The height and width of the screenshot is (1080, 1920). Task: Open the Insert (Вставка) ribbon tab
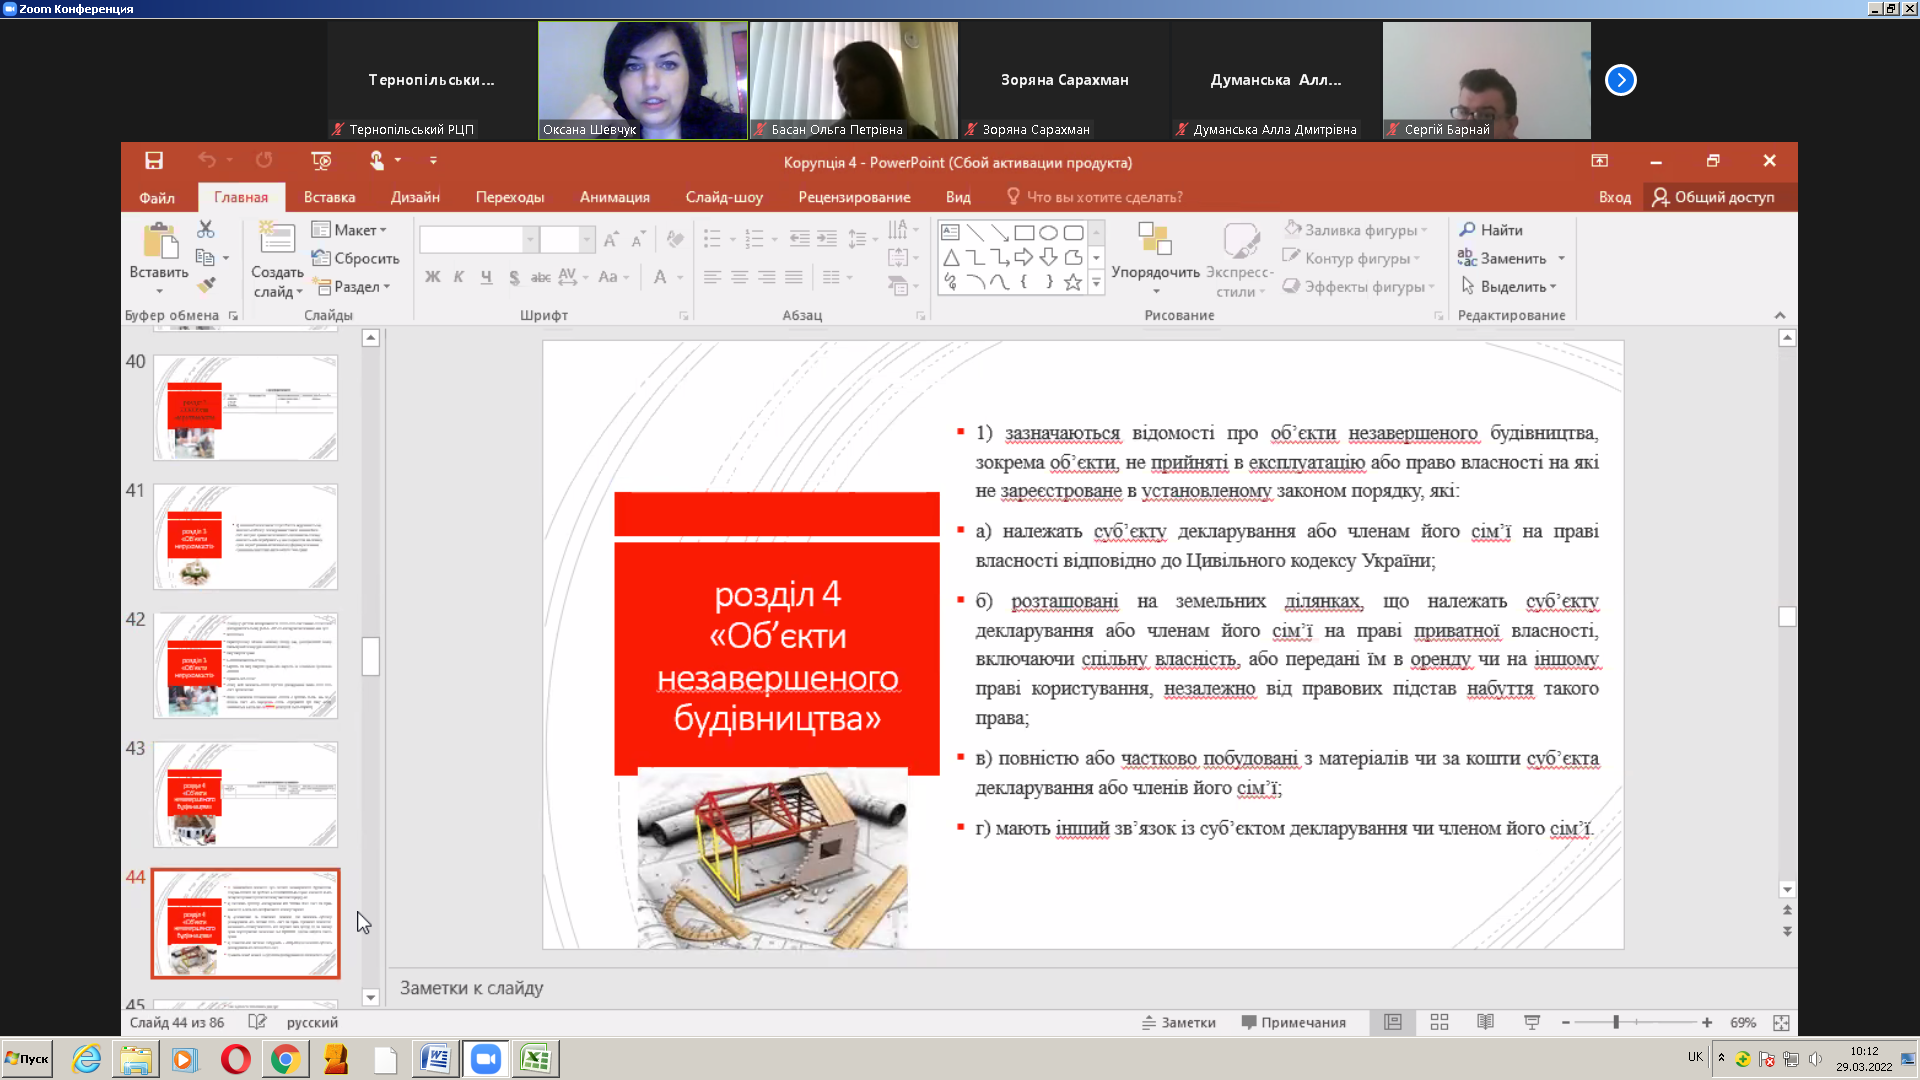tap(329, 197)
